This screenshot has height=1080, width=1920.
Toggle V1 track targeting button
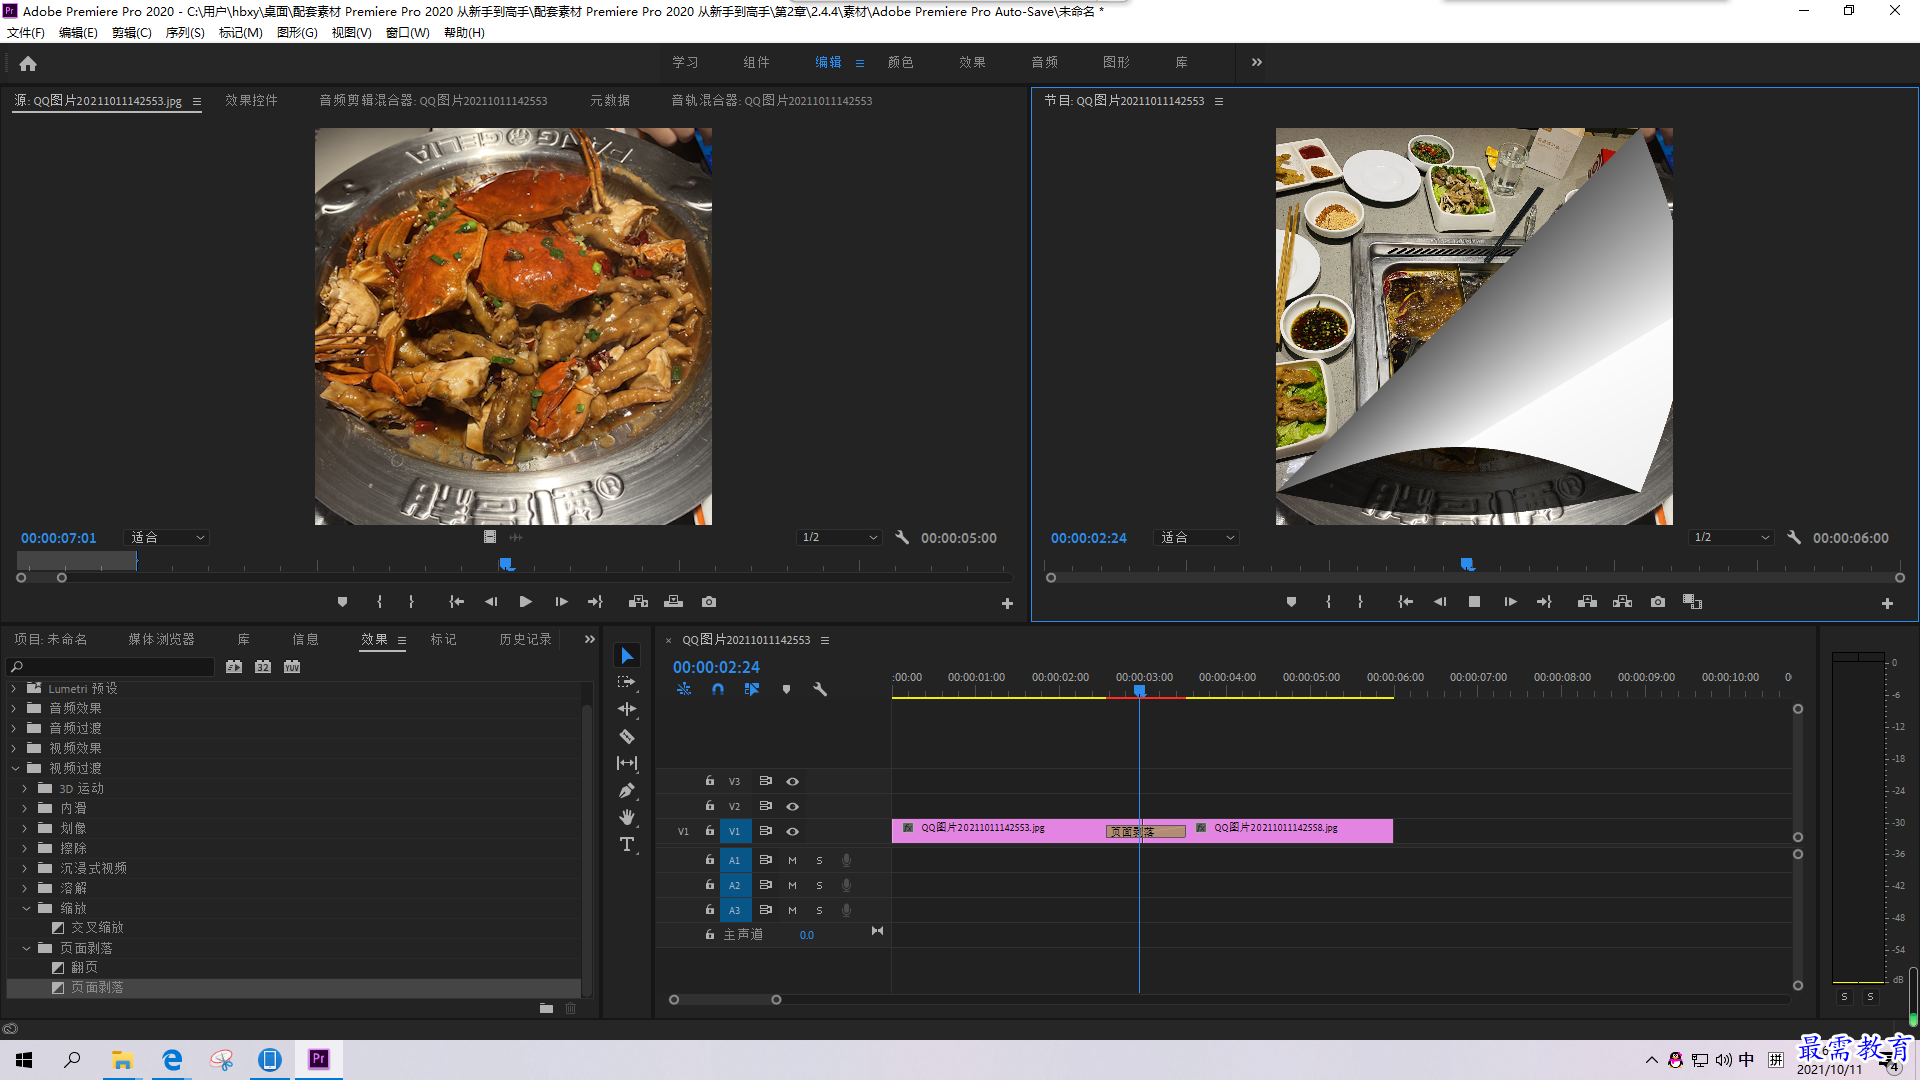pos(734,831)
